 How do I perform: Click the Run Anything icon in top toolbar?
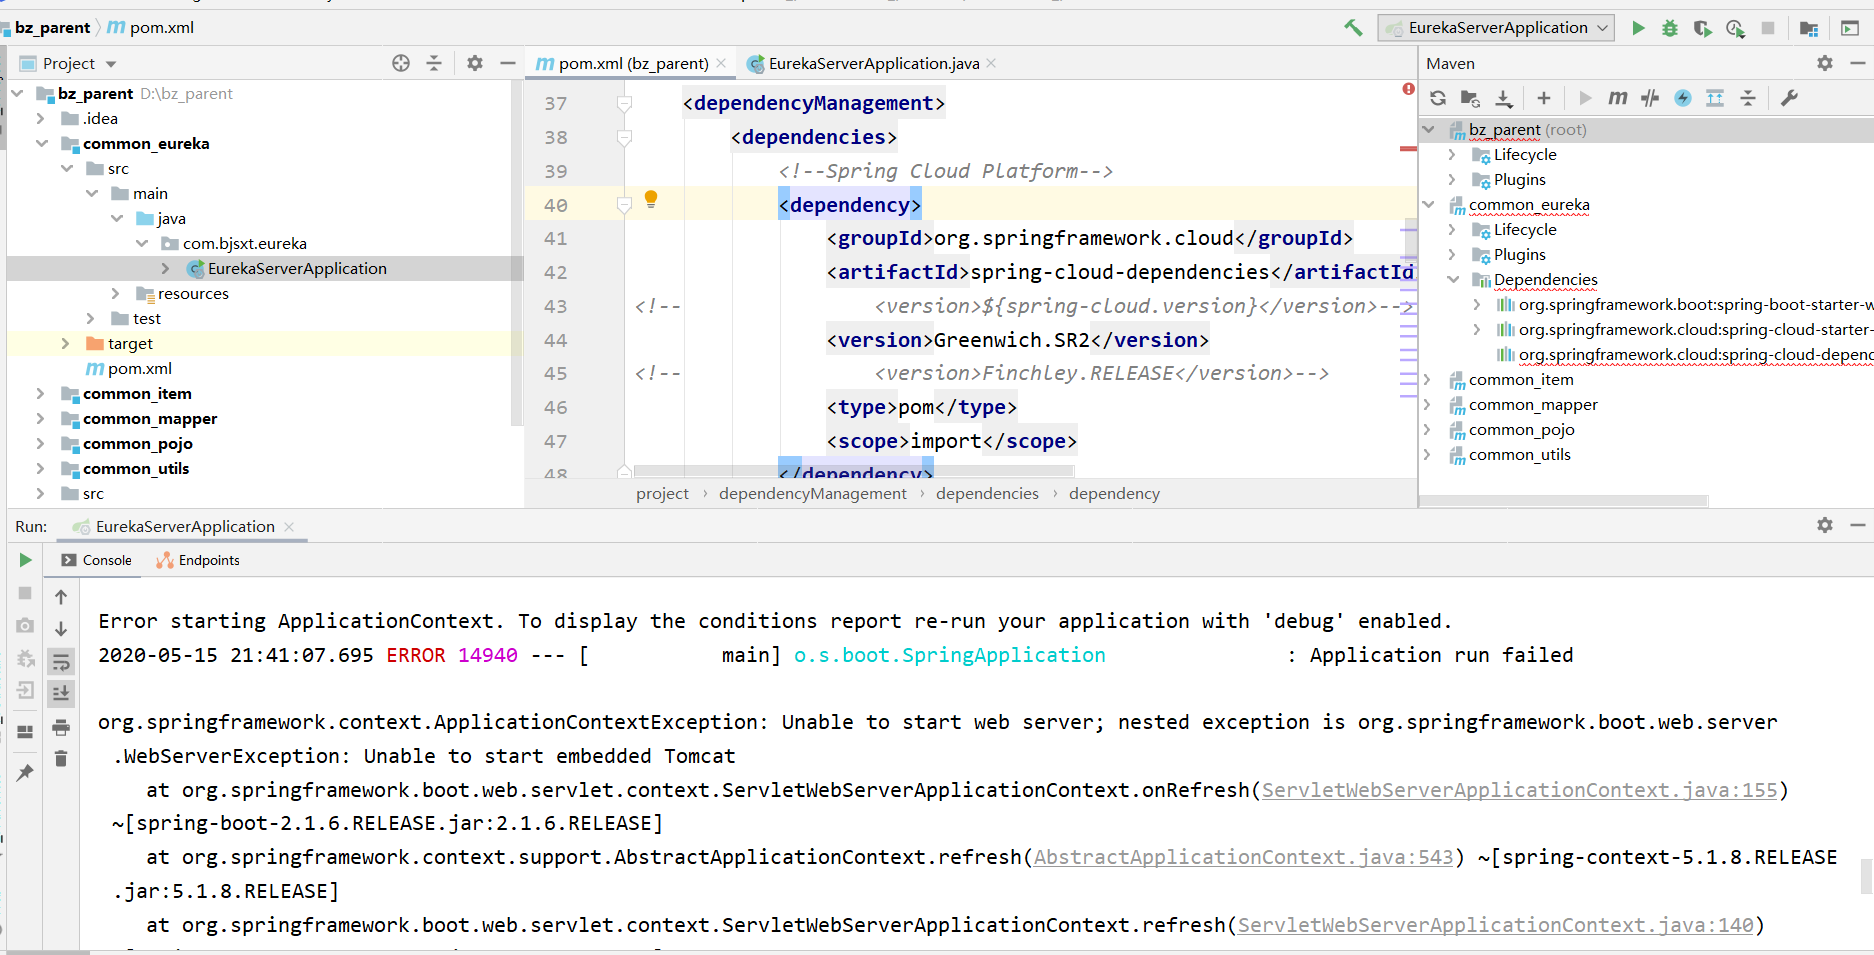point(1850,28)
